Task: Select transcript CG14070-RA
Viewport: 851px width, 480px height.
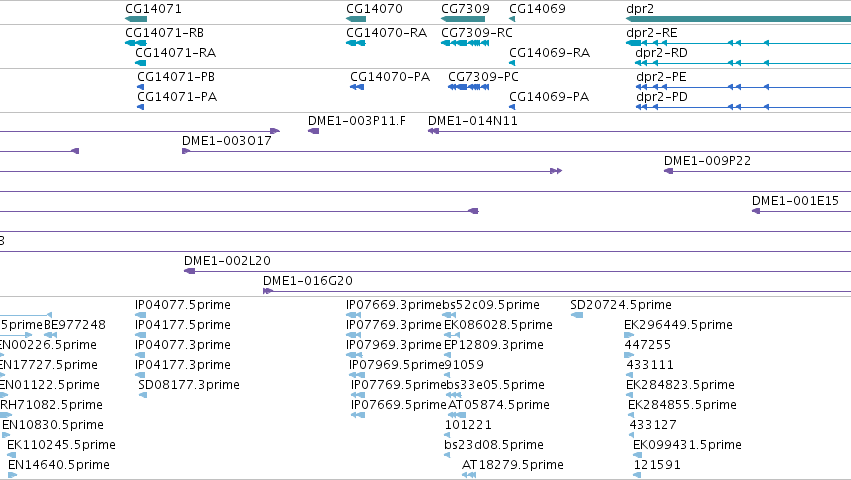Action: (x=386, y=33)
